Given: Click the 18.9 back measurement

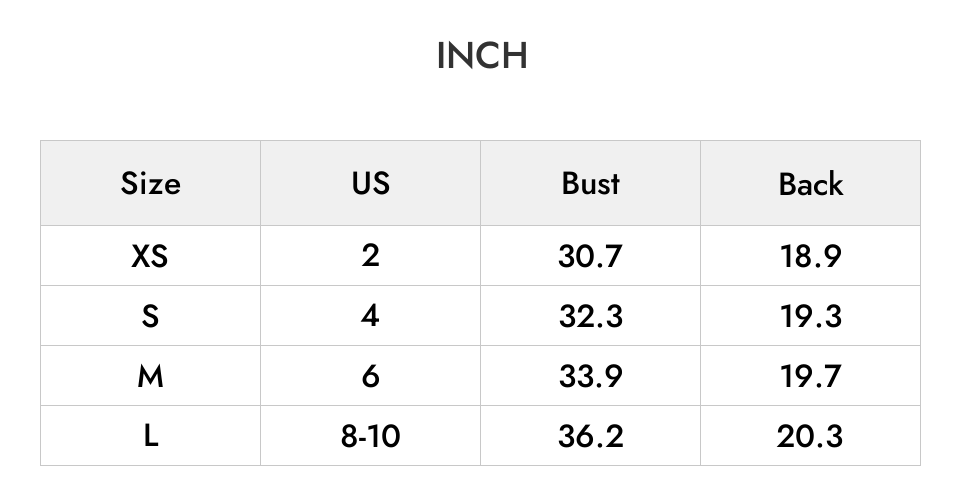Looking at the screenshot, I should 811,256.
